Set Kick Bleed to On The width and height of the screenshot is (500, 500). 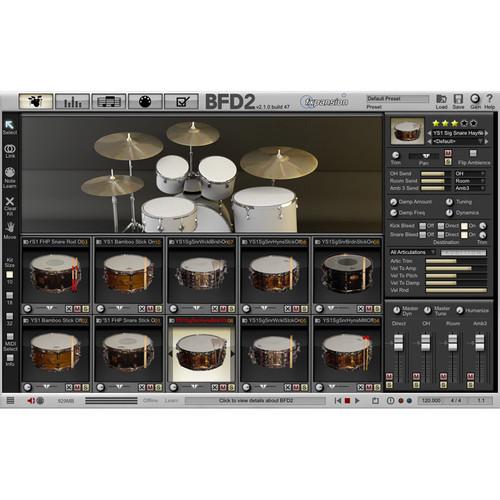(464, 226)
